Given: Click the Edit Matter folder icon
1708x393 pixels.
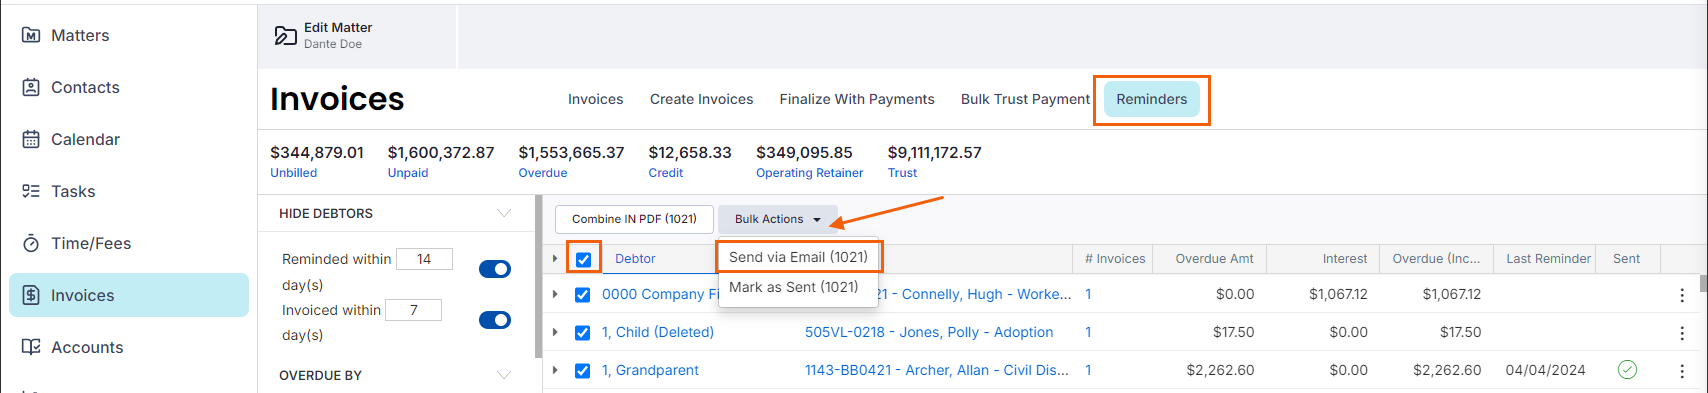Looking at the screenshot, I should 285,36.
